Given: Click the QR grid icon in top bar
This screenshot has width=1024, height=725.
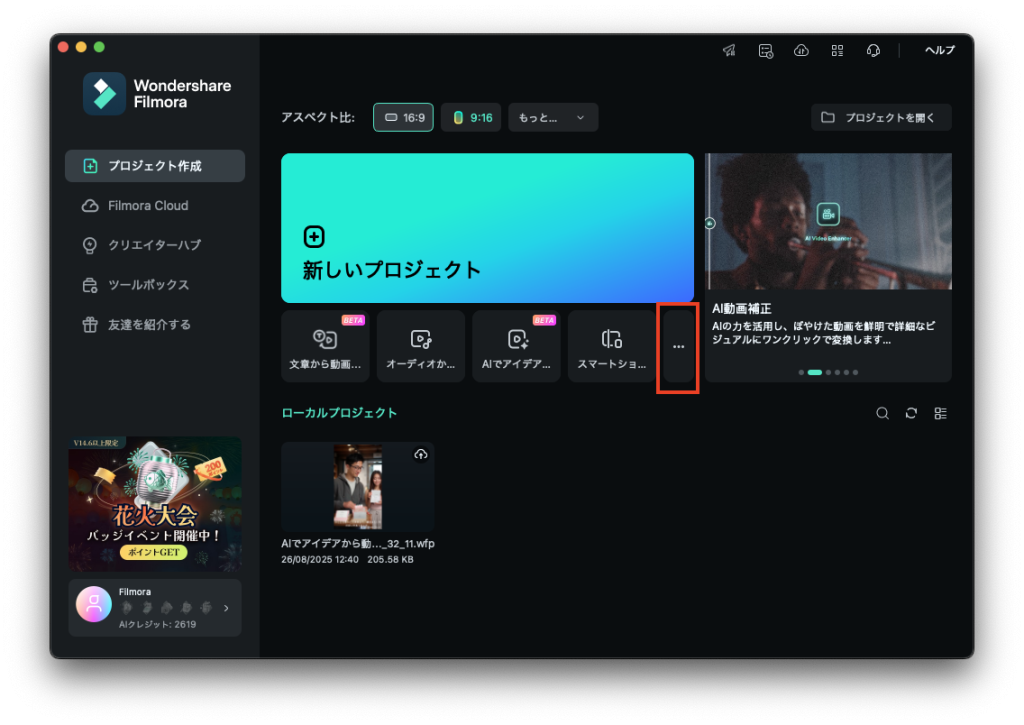Looking at the screenshot, I should [x=837, y=51].
